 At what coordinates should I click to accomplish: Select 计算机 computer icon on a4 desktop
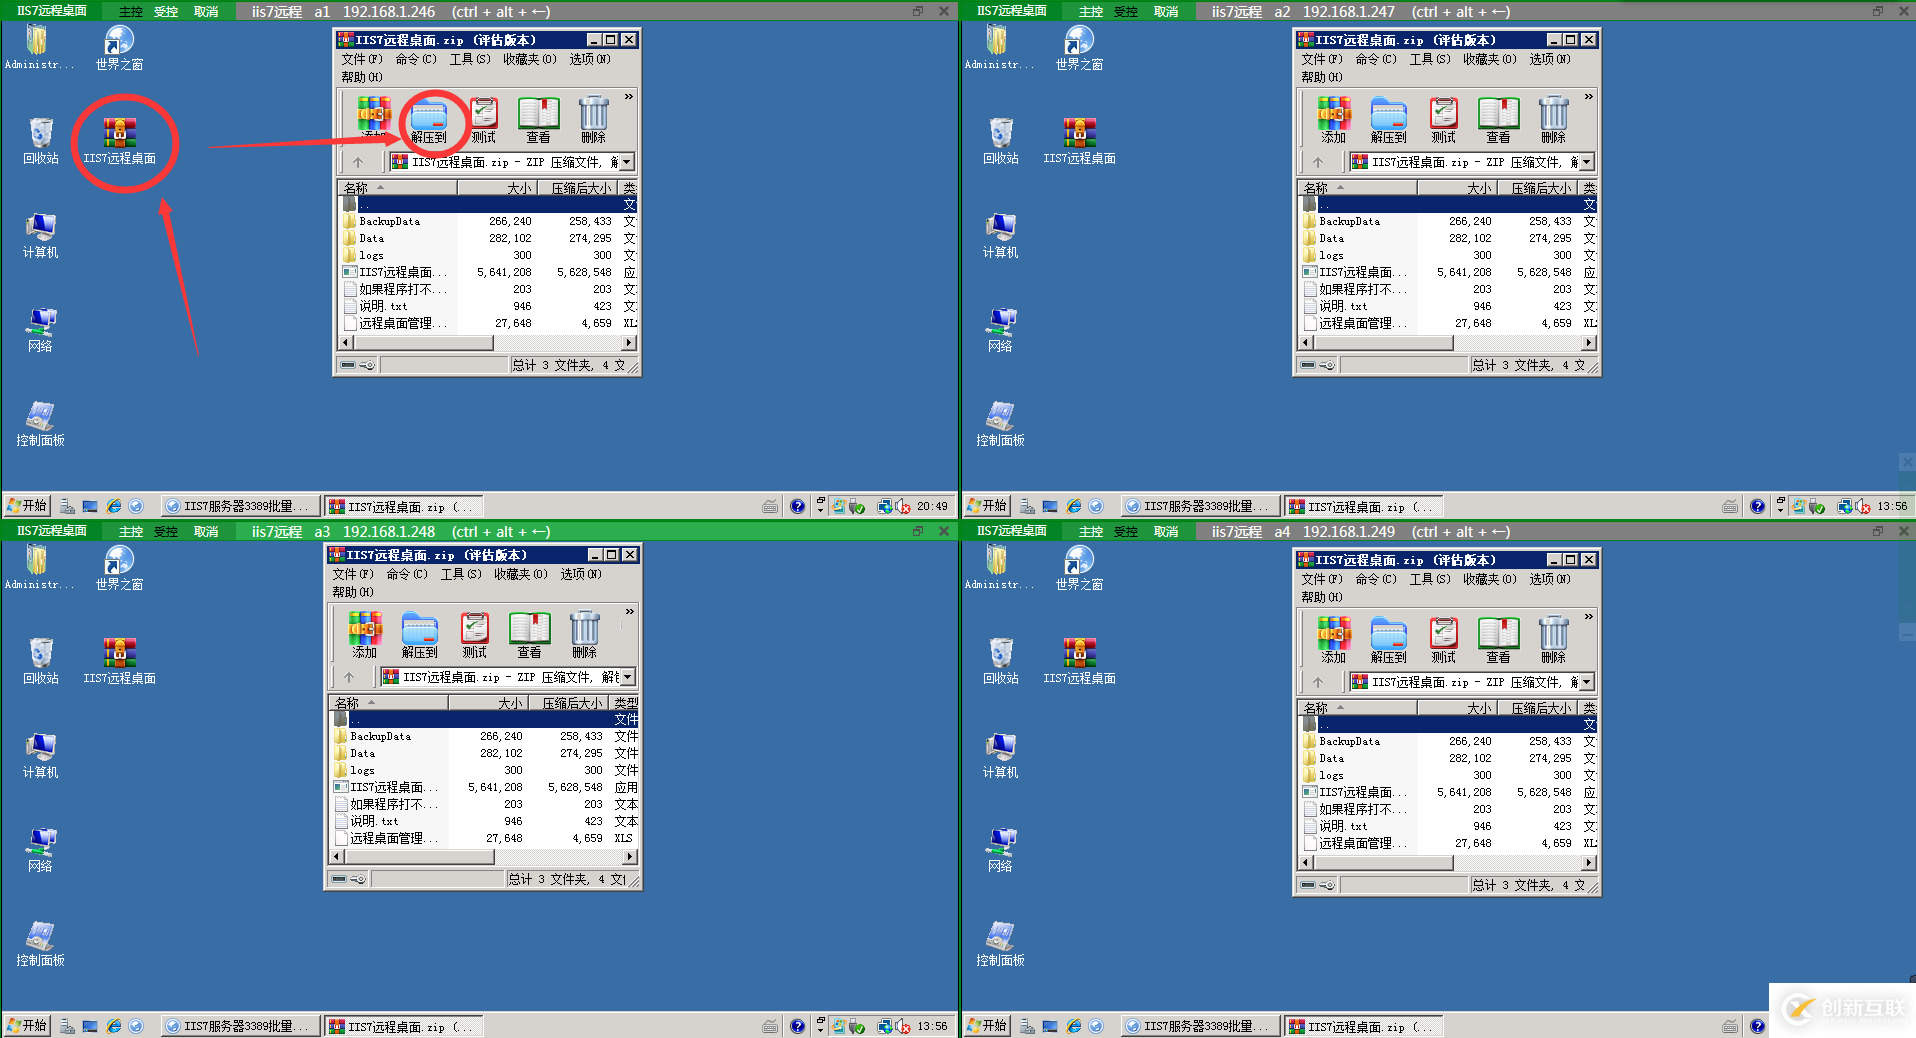(x=1001, y=755)
